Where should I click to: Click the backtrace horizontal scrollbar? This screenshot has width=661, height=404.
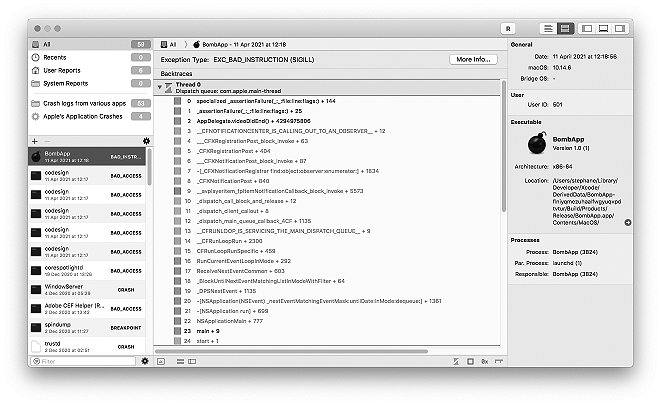click(291, 351)
